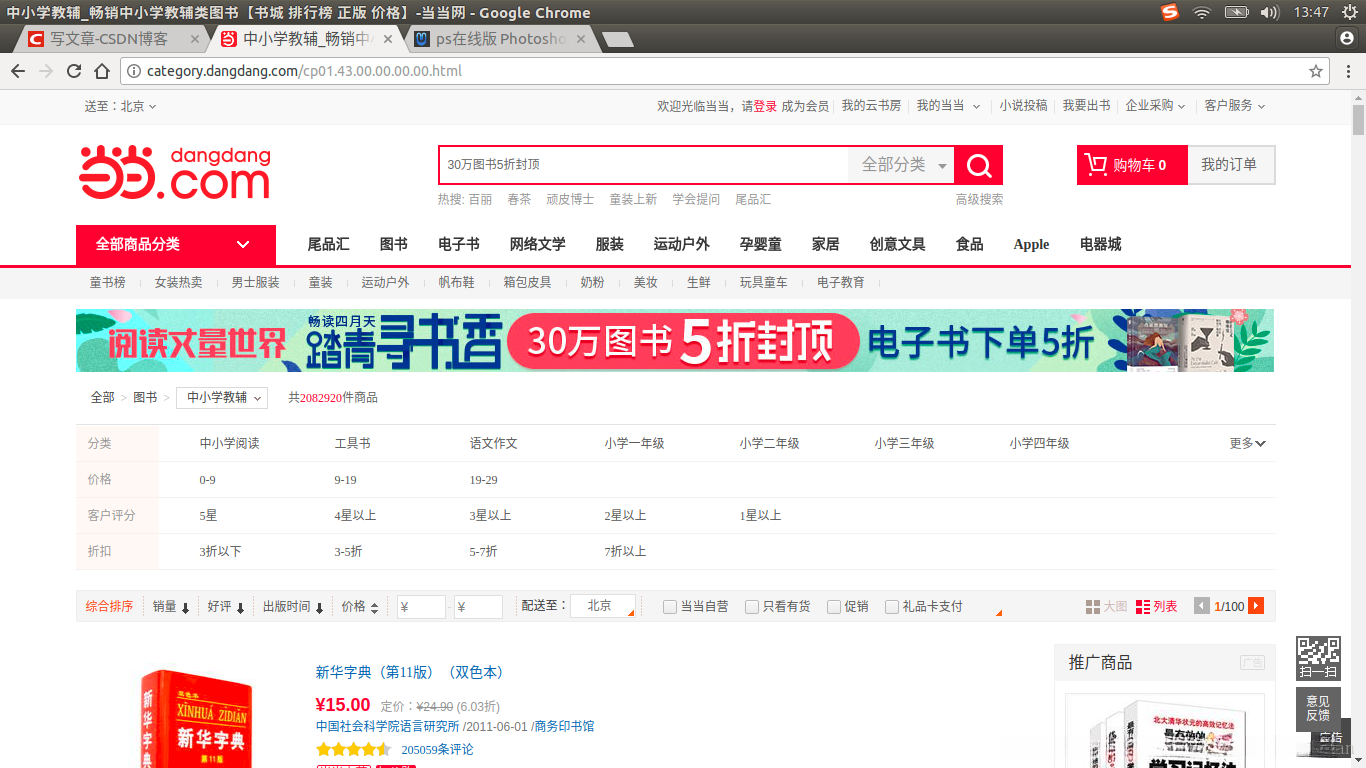1366x768 pixels.
Task: Go to next page with orange arrow
Action: click(x=1256, y=606)
